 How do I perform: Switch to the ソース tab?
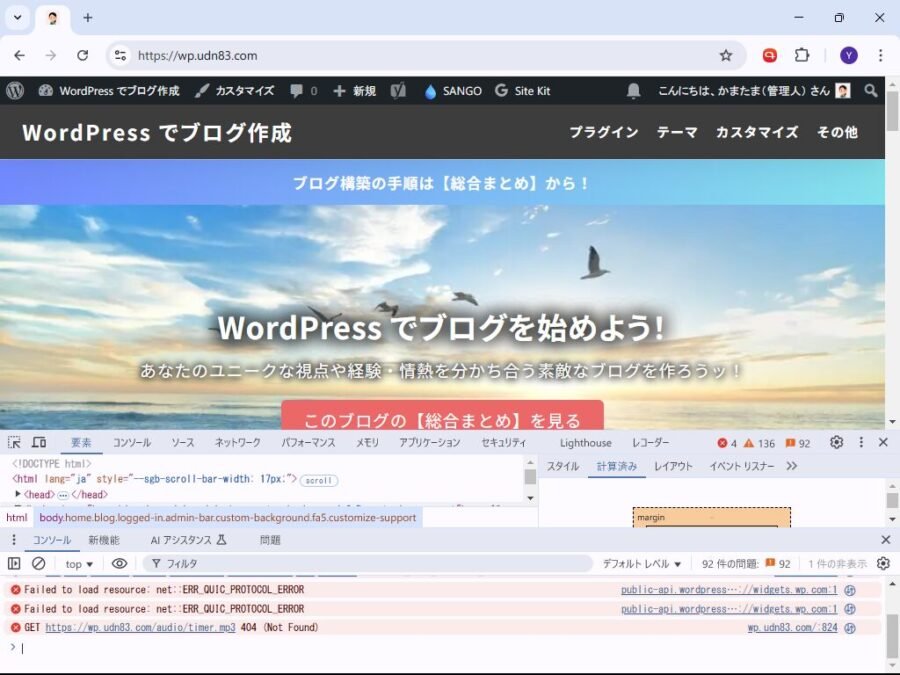pyautogui.click(x=183, y=443)
